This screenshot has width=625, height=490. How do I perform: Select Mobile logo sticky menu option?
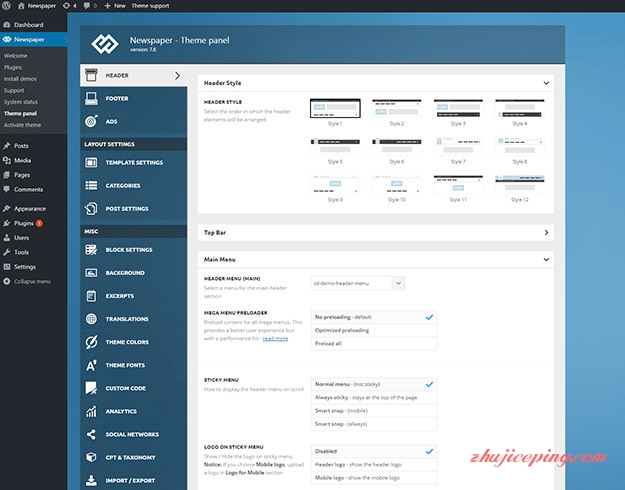373,478
